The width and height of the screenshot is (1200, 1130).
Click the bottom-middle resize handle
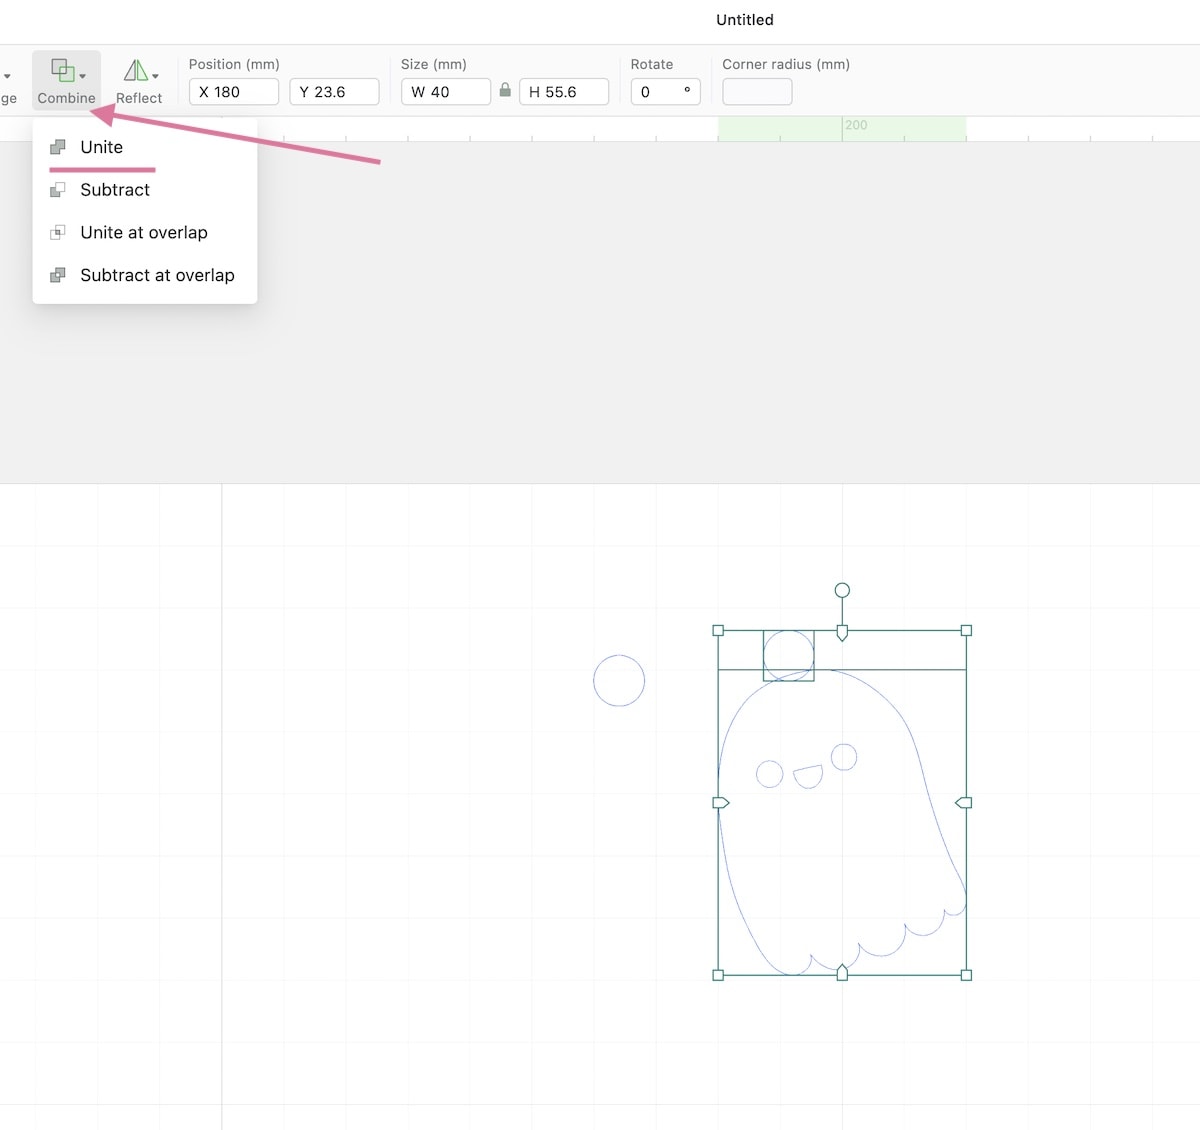point(842,972)
